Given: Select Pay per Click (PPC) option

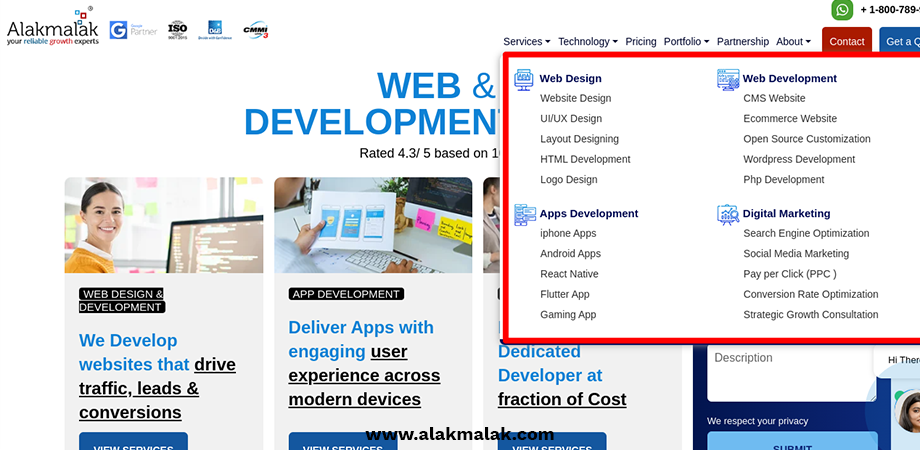Looking at the screenshot, I should point(790,274).
